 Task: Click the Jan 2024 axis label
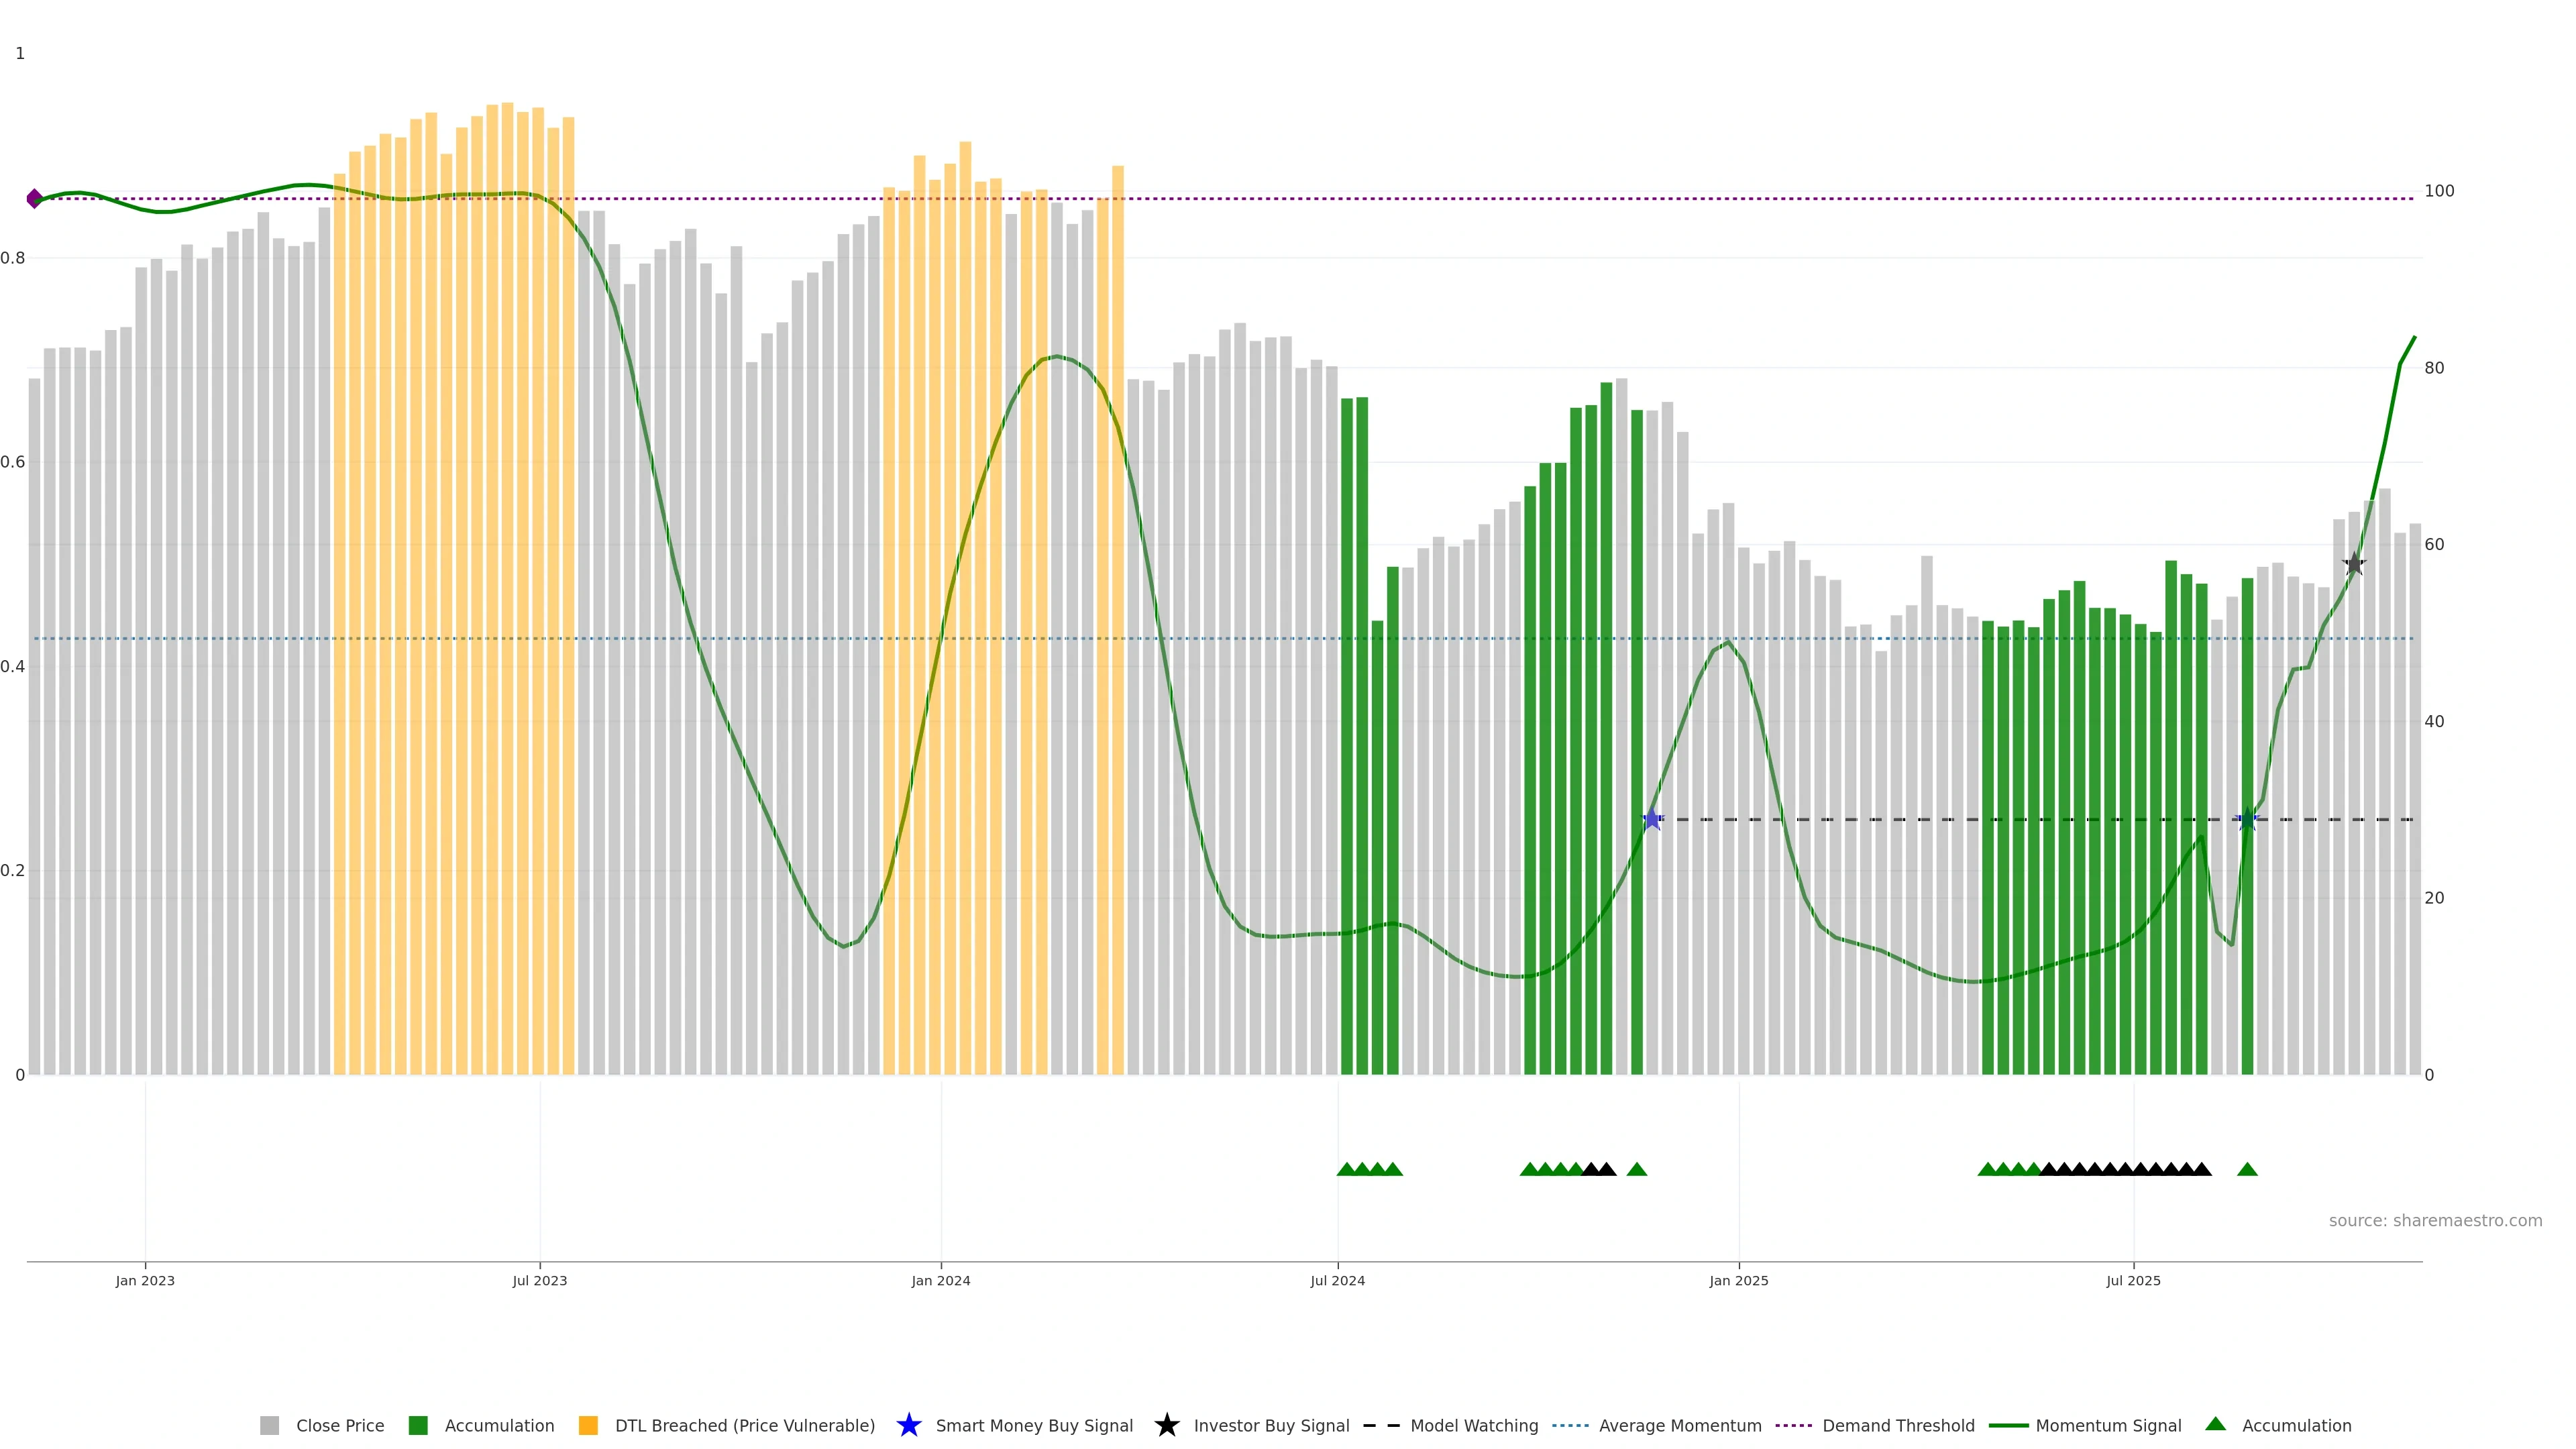pyautogui.click(x=940, y=1281)
